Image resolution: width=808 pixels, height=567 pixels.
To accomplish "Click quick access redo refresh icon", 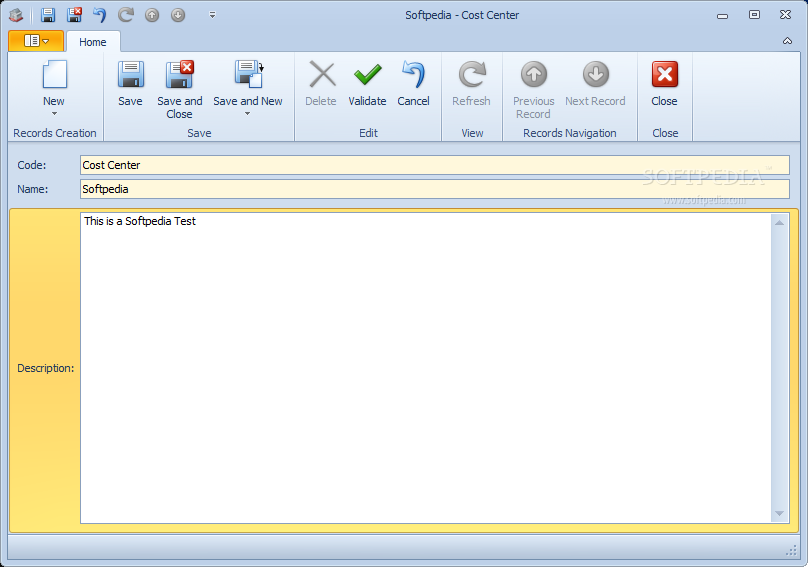I will (x=126, y=15).
